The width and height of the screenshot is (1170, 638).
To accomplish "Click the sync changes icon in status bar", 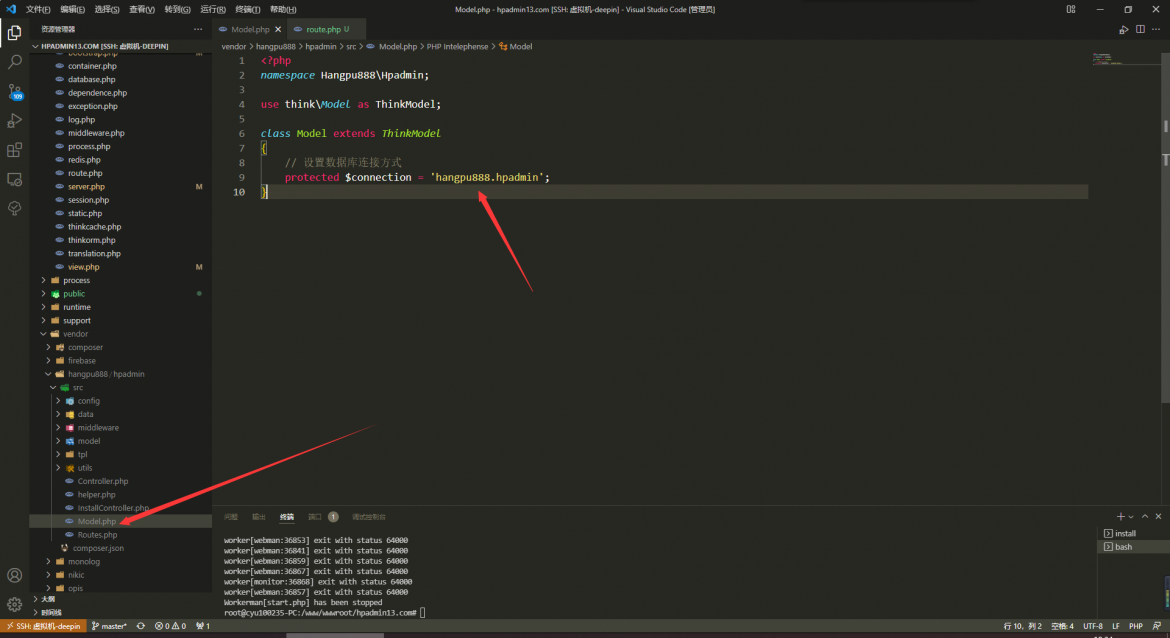I will (140, 626).
